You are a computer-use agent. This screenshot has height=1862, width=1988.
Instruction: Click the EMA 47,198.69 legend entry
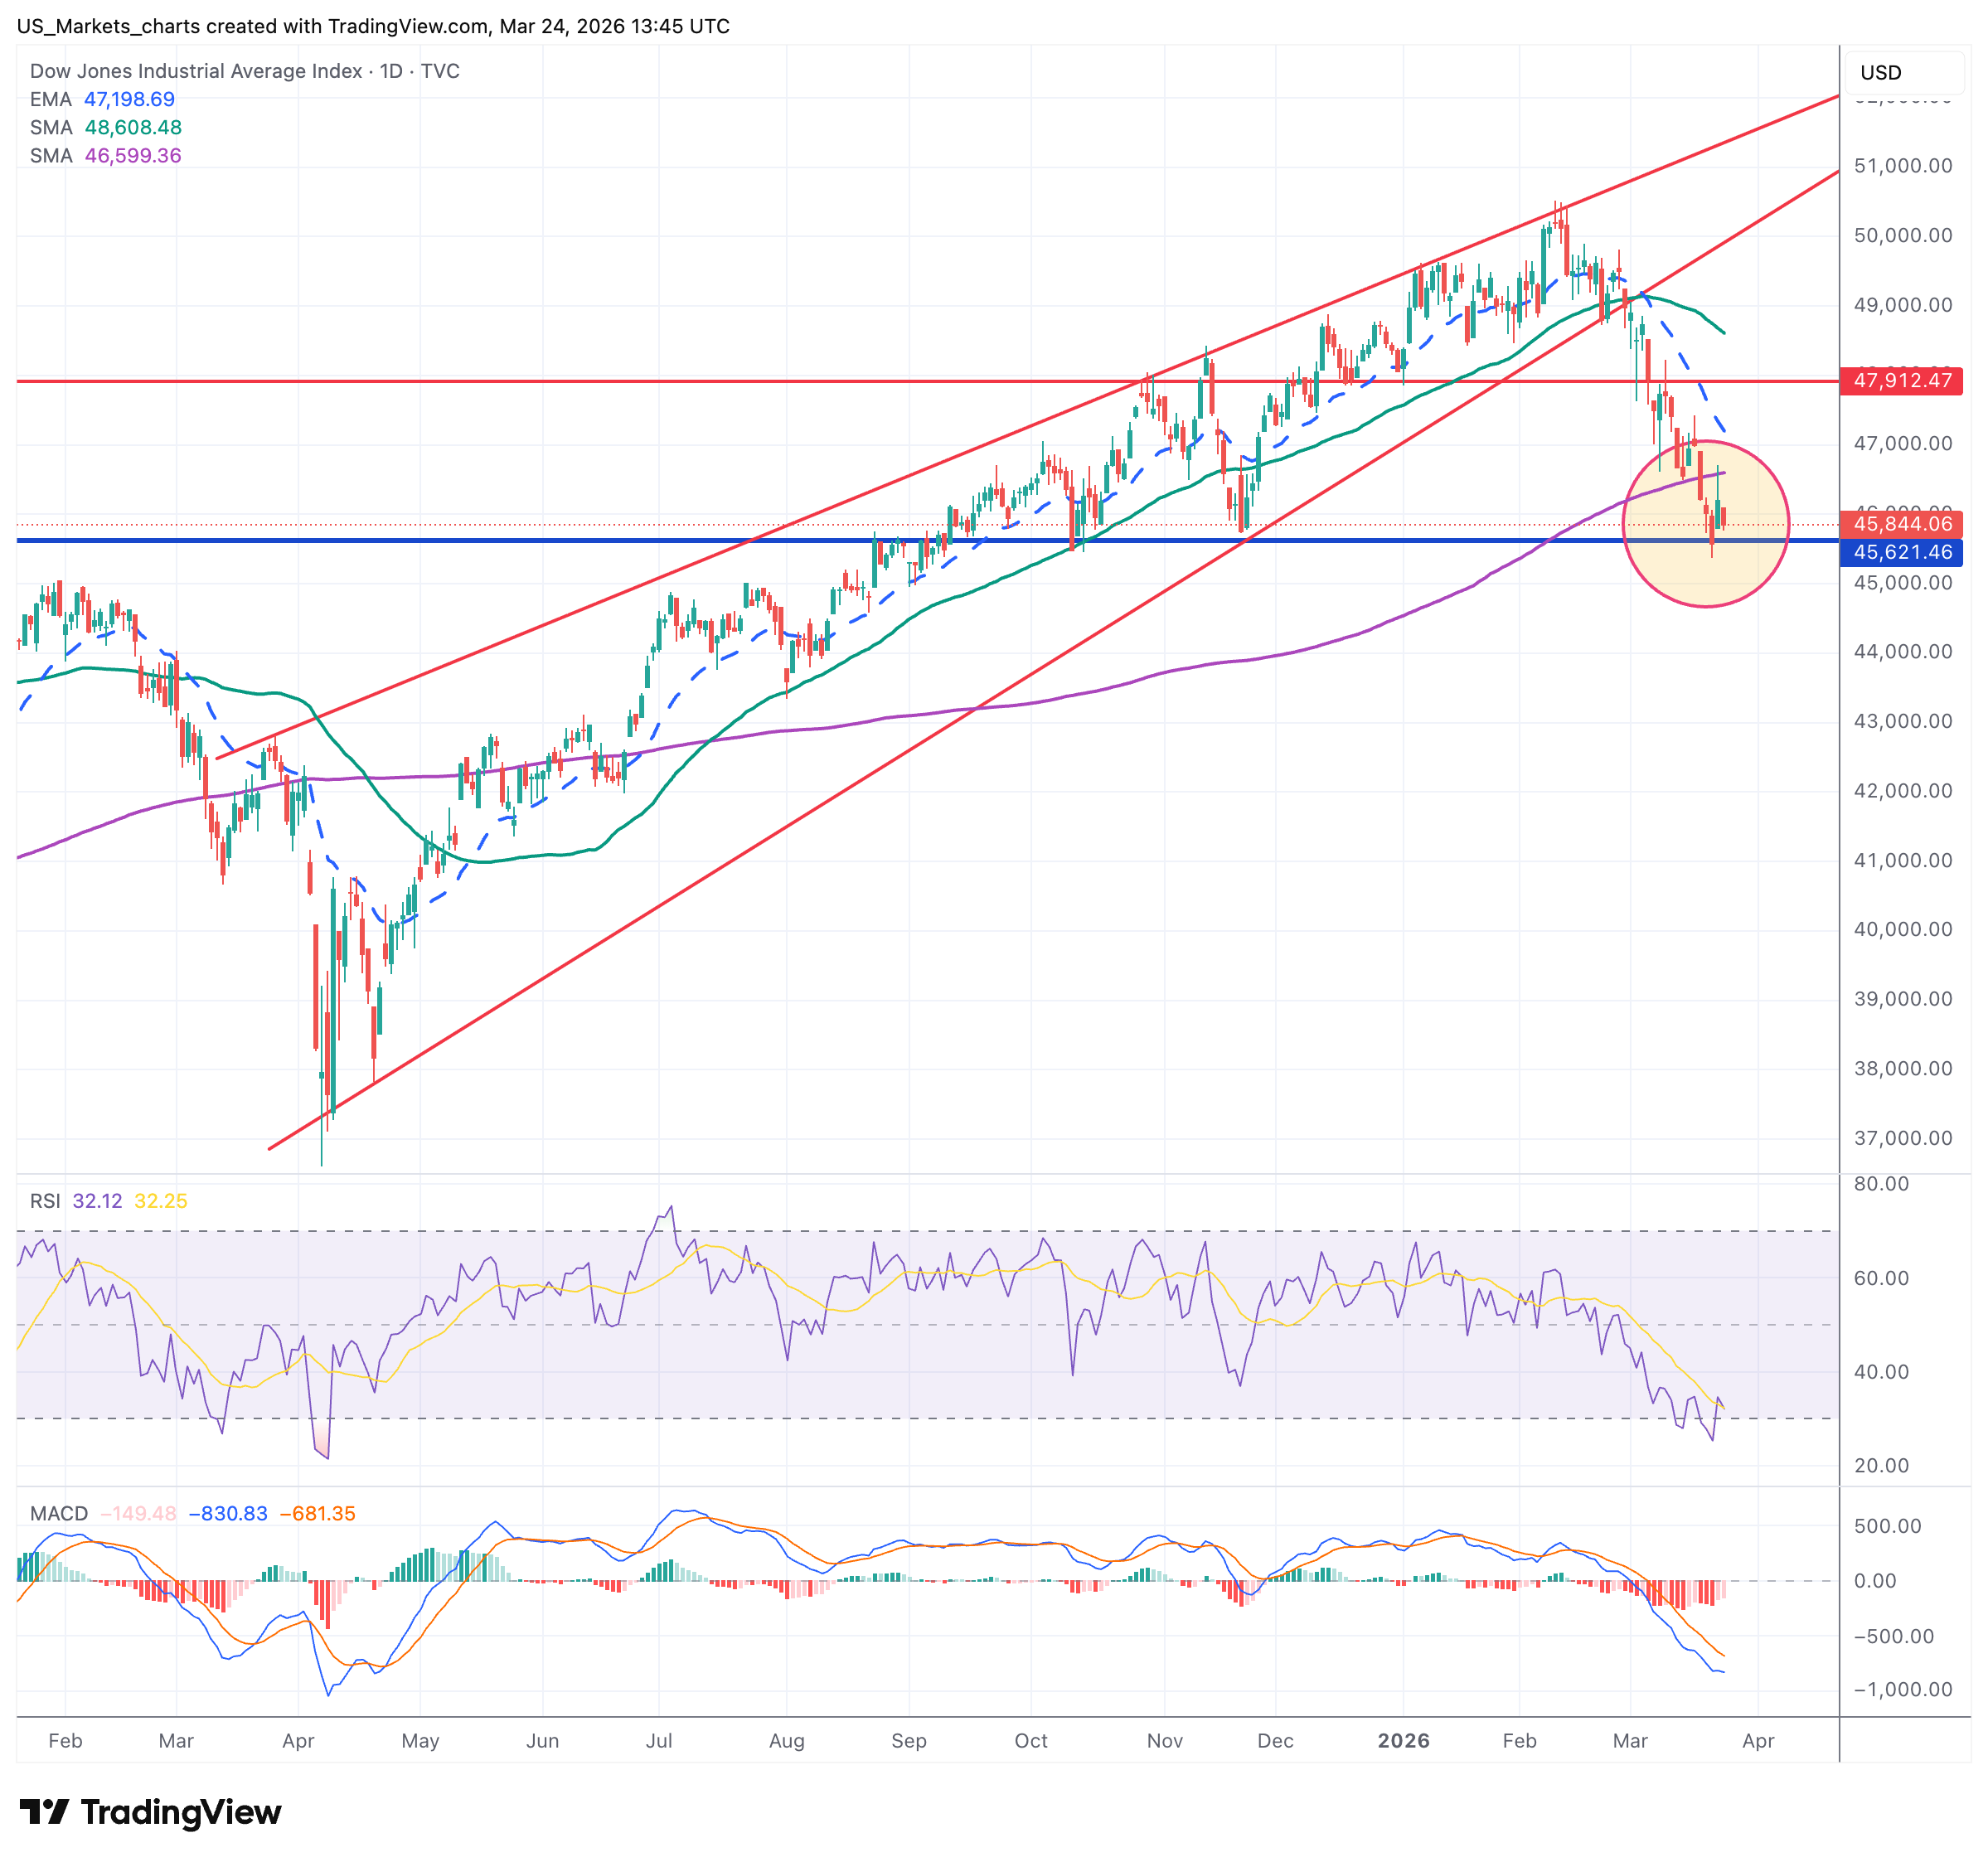pyautogui.click(x=102, y=99)
